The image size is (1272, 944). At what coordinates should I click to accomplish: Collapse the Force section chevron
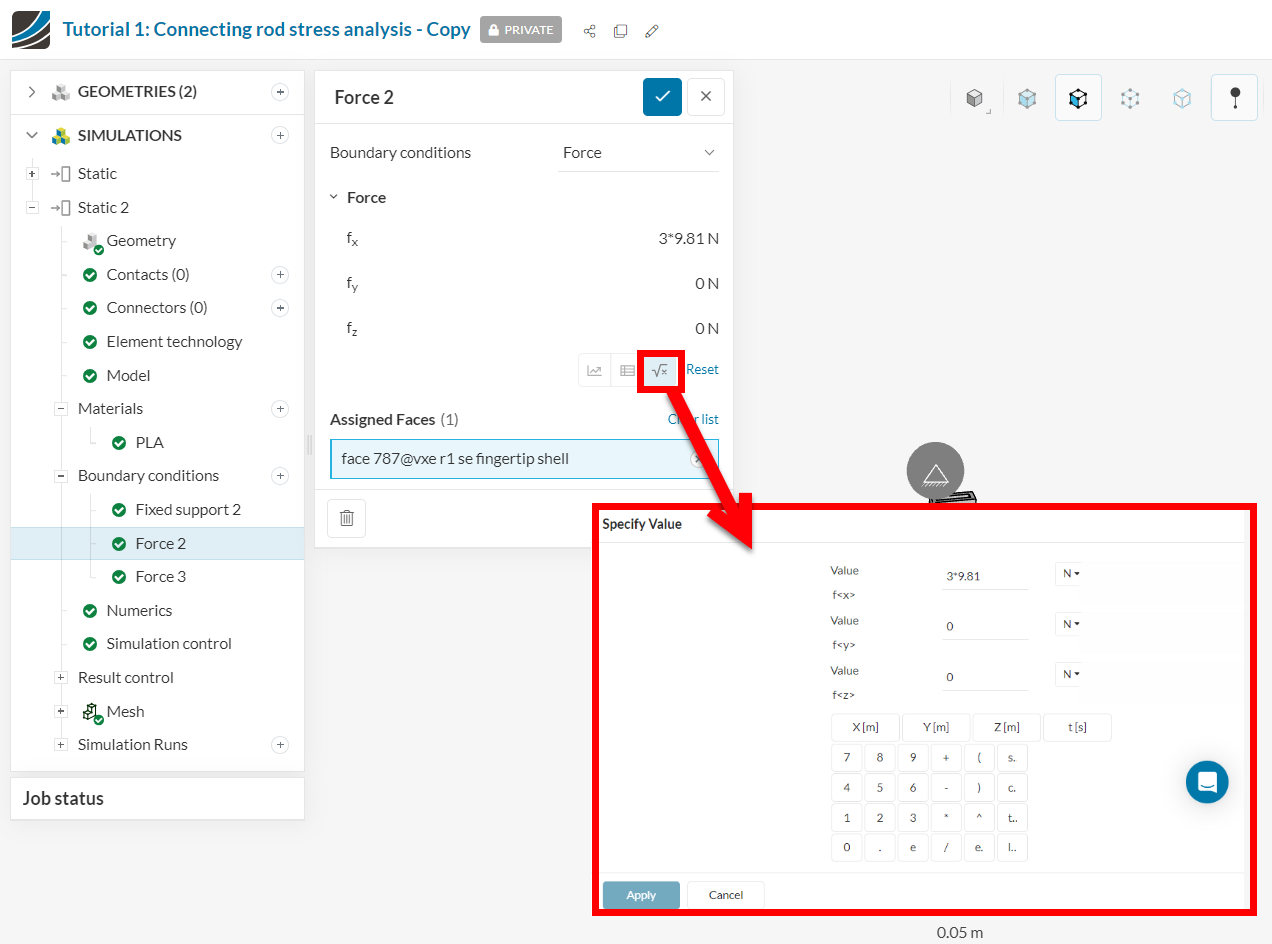tap(335, 197)
